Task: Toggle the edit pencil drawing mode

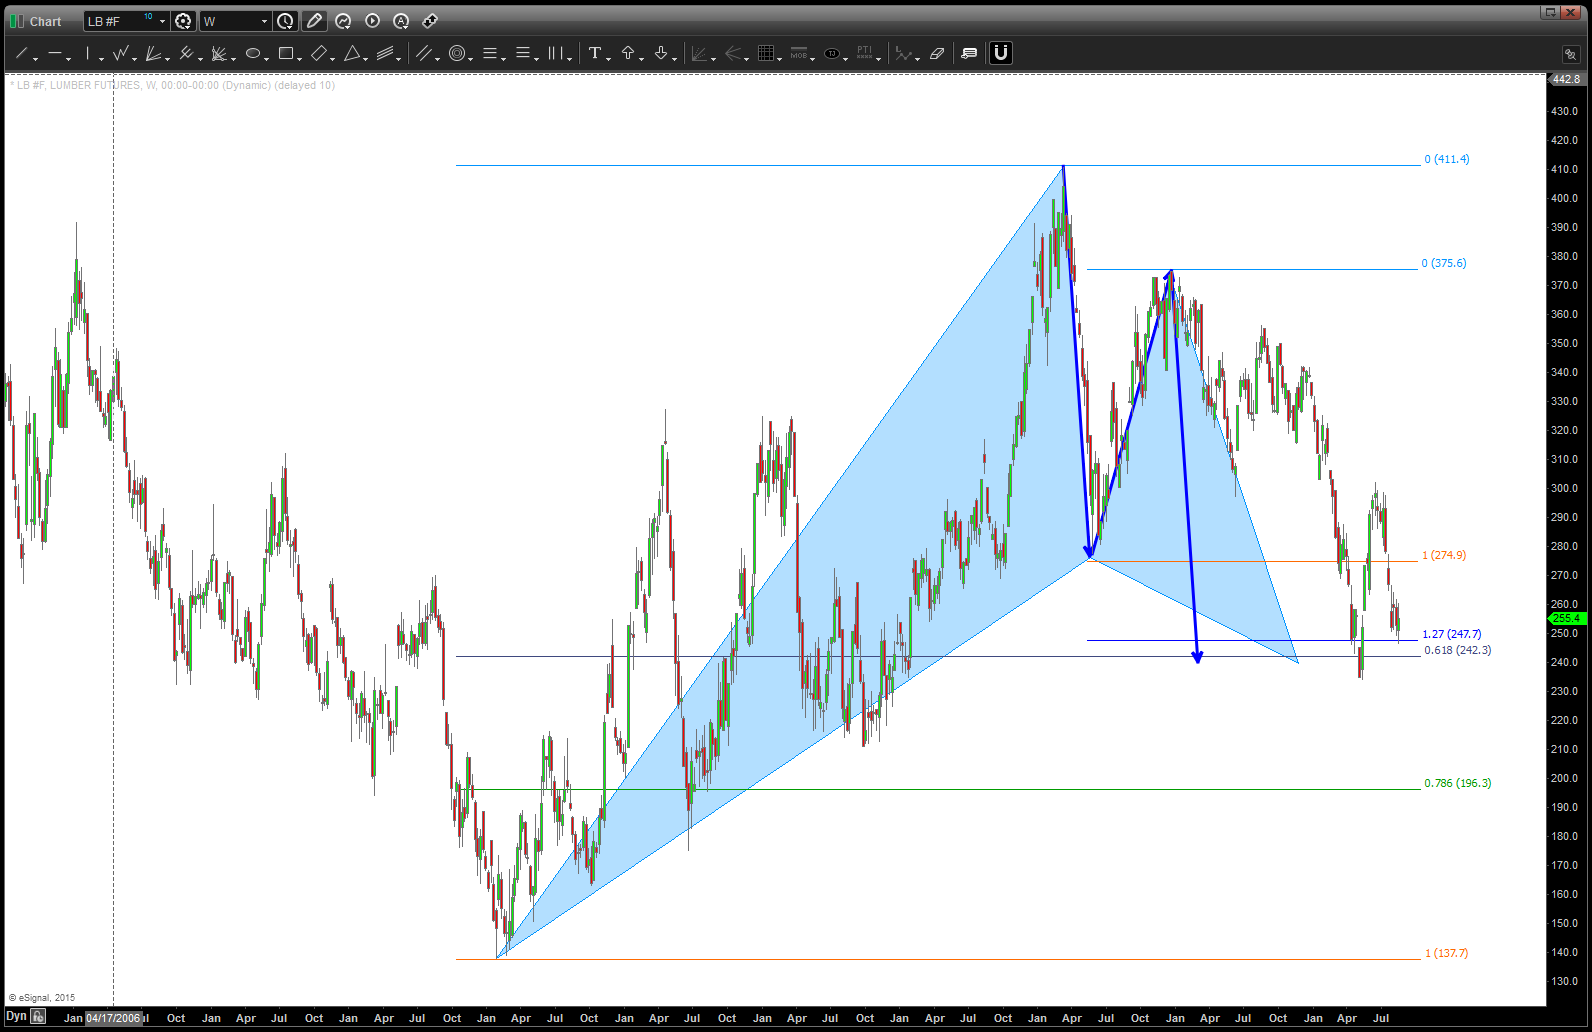Action: coord(314,21)
